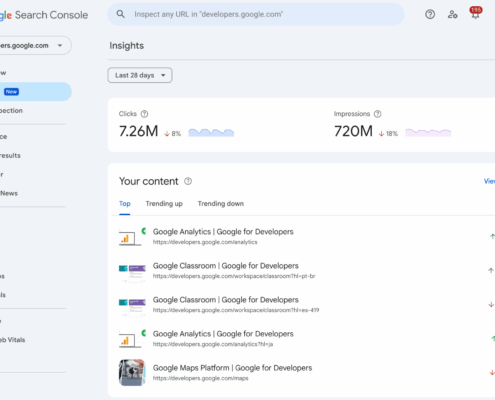
Task: Open the Last 28 days dropdown
Action: [140, 75]
